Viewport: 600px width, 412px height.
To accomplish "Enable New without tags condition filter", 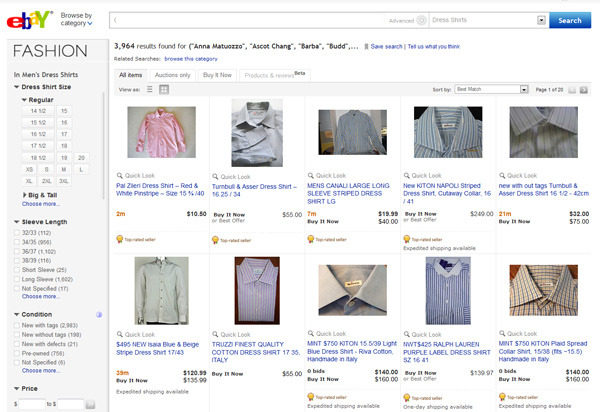I will click(x=17, y=335).
